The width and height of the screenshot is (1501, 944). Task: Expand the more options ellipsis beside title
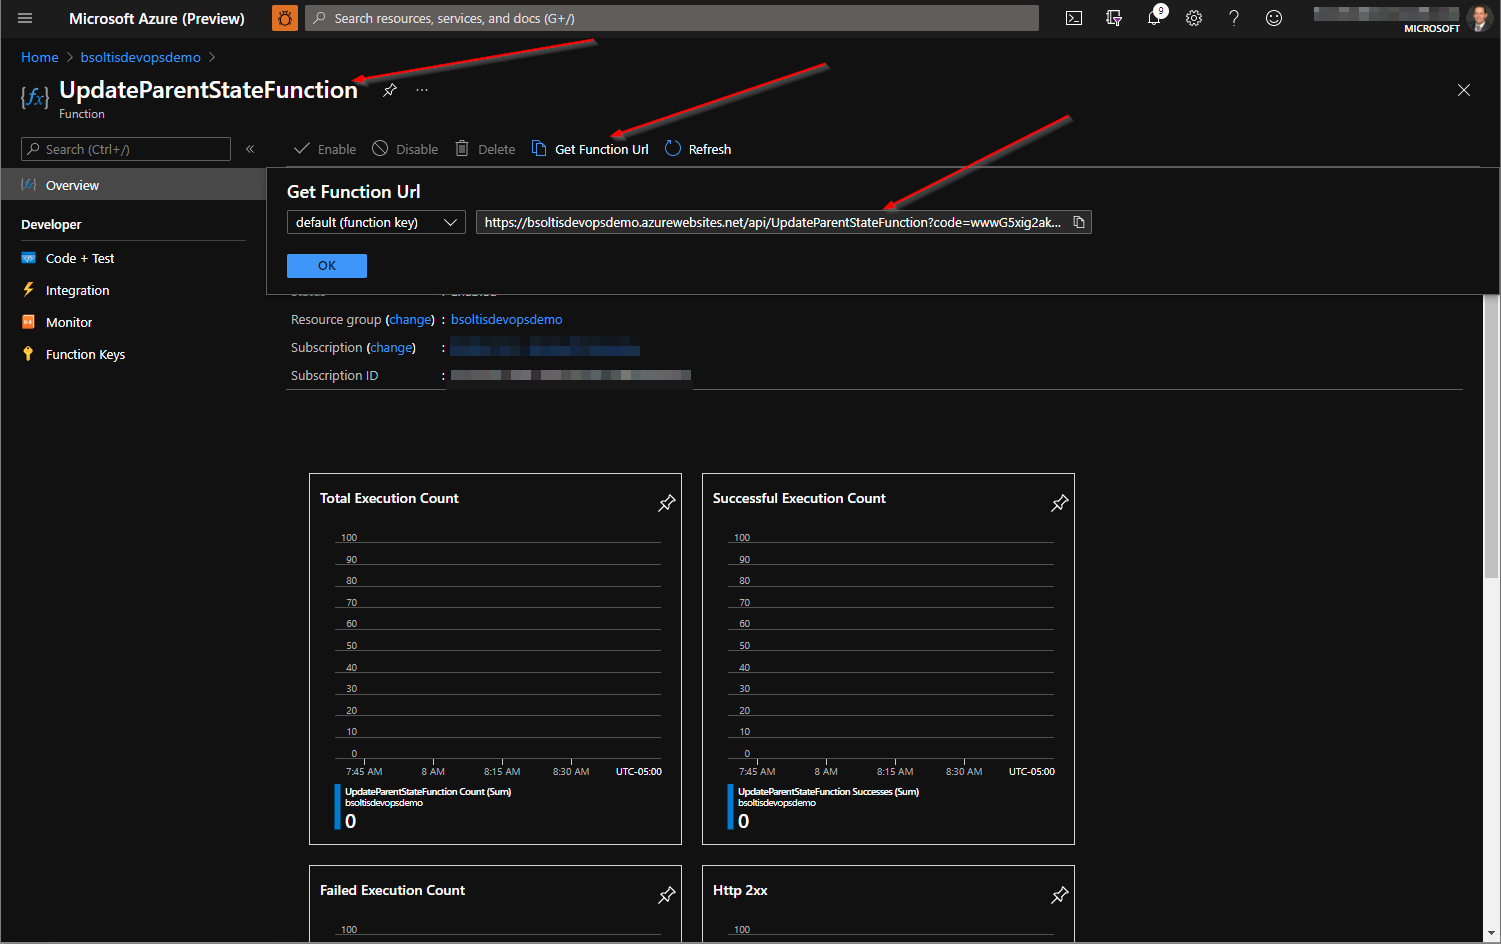coord(422,90)
